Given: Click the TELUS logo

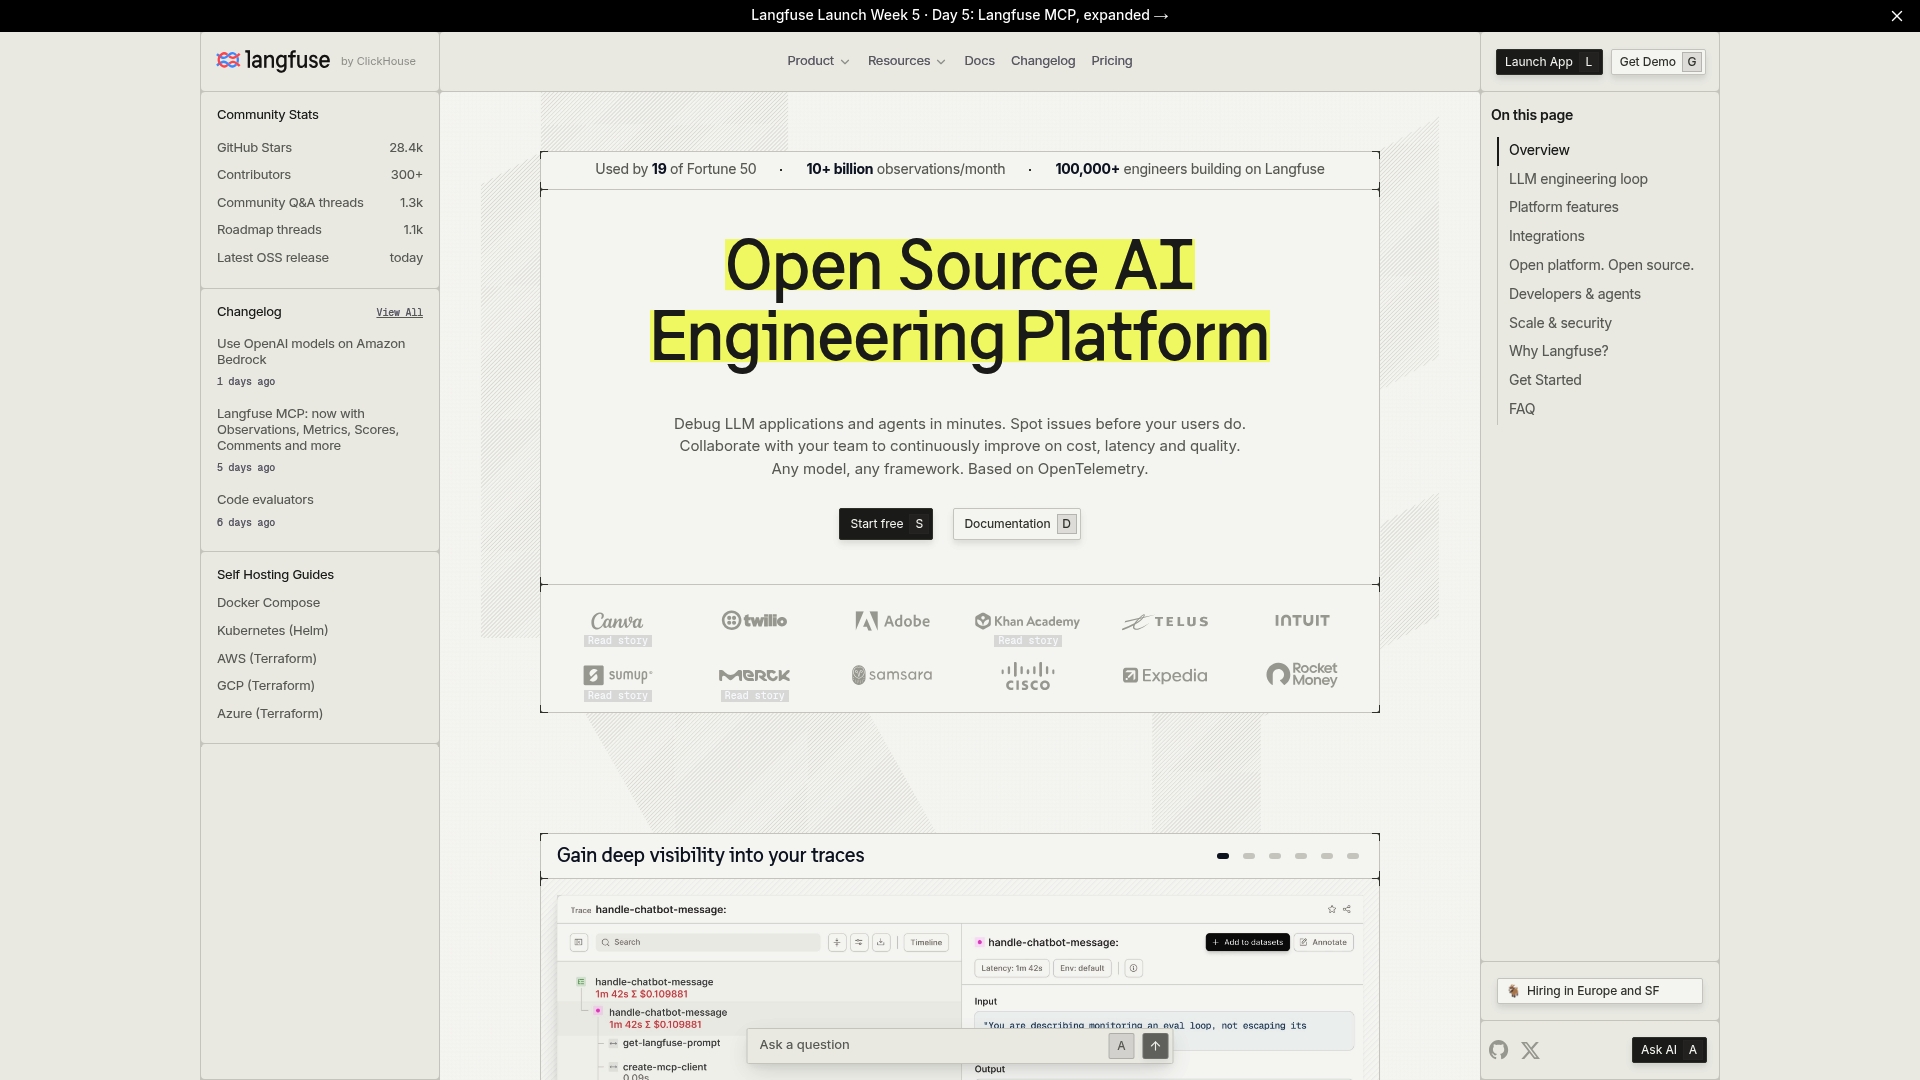Looking at the screenshot, I should [1165, 622].
